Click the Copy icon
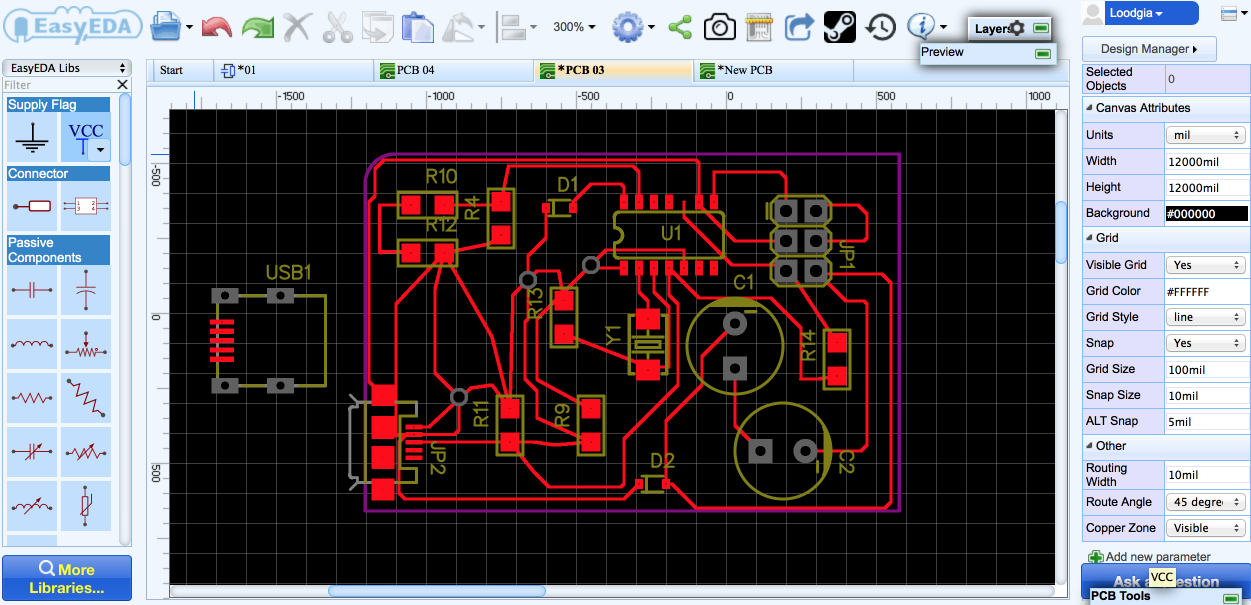Image resolution: width=1251 pixels, height=605 pixels. click(378, 27)
